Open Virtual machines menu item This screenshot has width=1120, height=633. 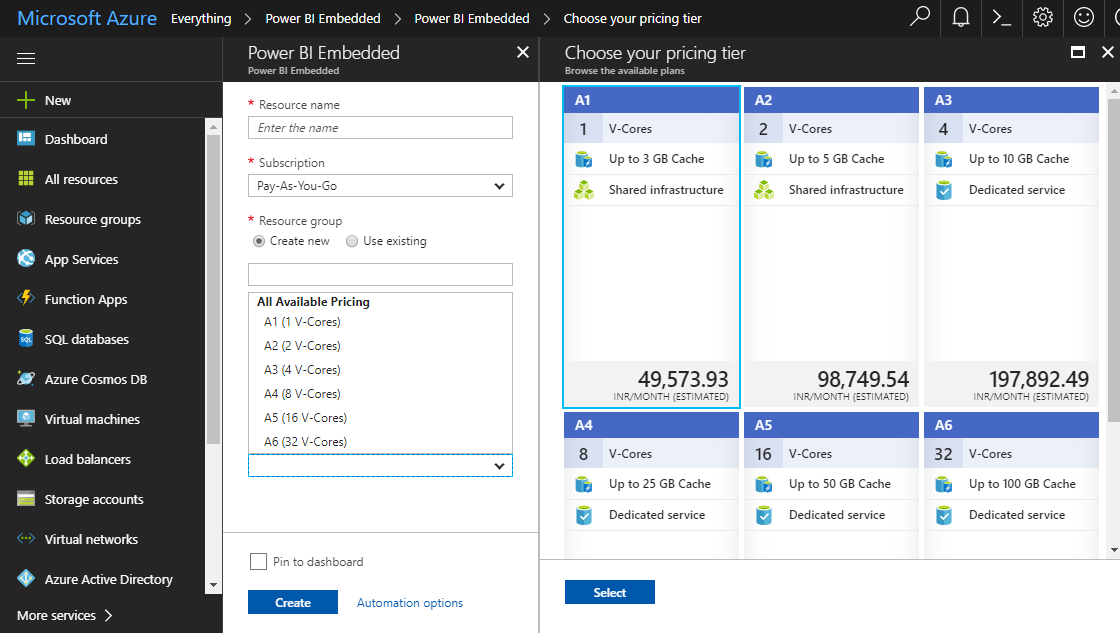coord(92,419)
